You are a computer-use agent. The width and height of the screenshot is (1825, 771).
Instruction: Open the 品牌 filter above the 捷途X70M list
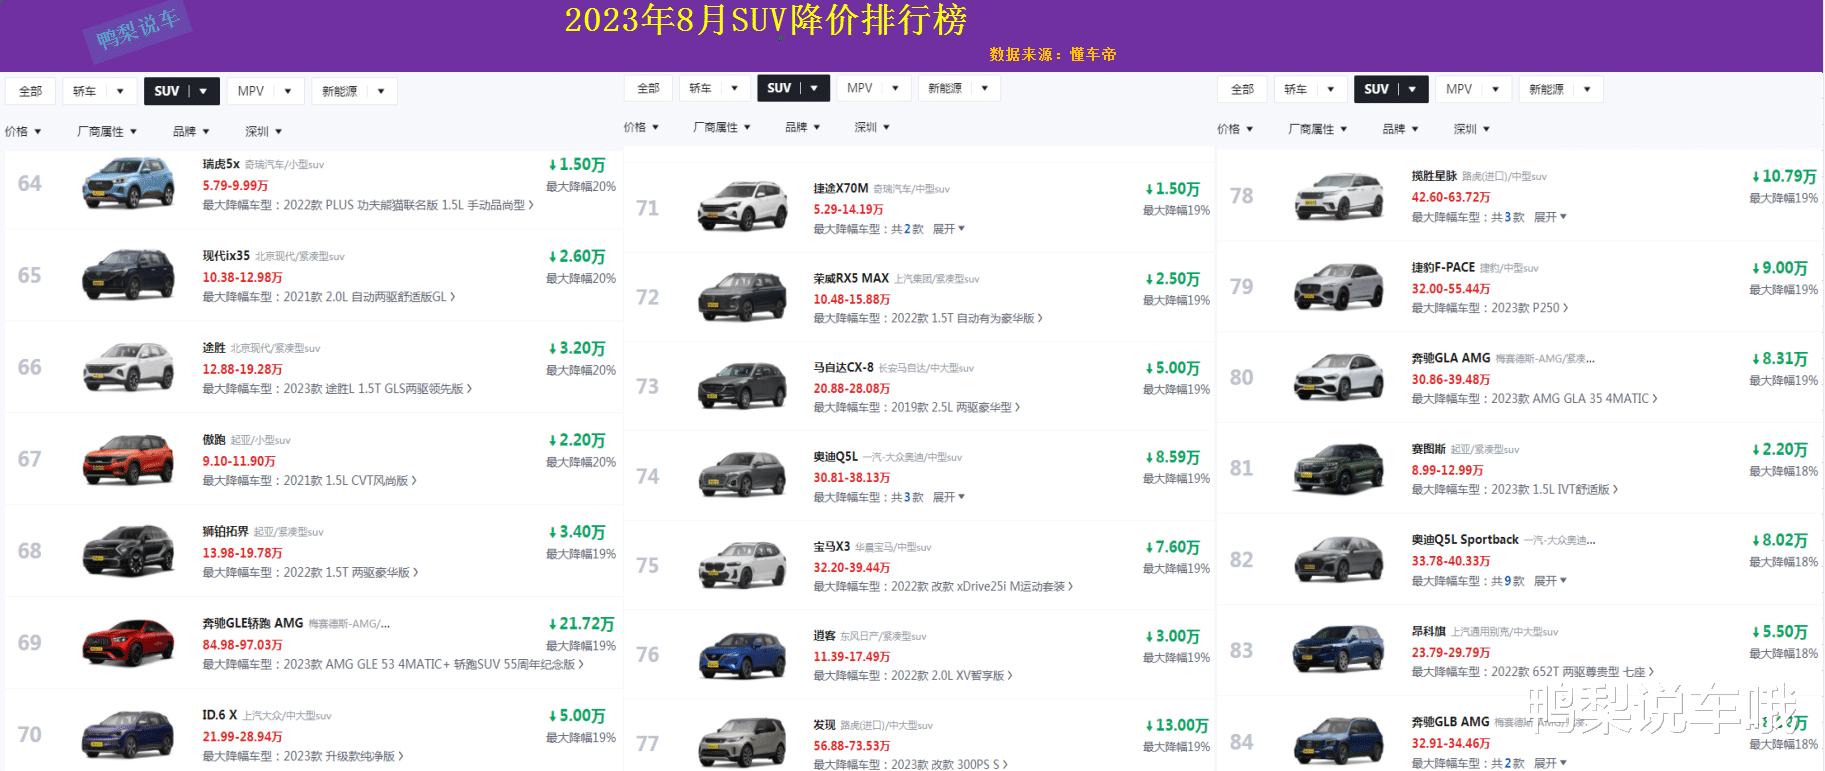coord(802,127)
